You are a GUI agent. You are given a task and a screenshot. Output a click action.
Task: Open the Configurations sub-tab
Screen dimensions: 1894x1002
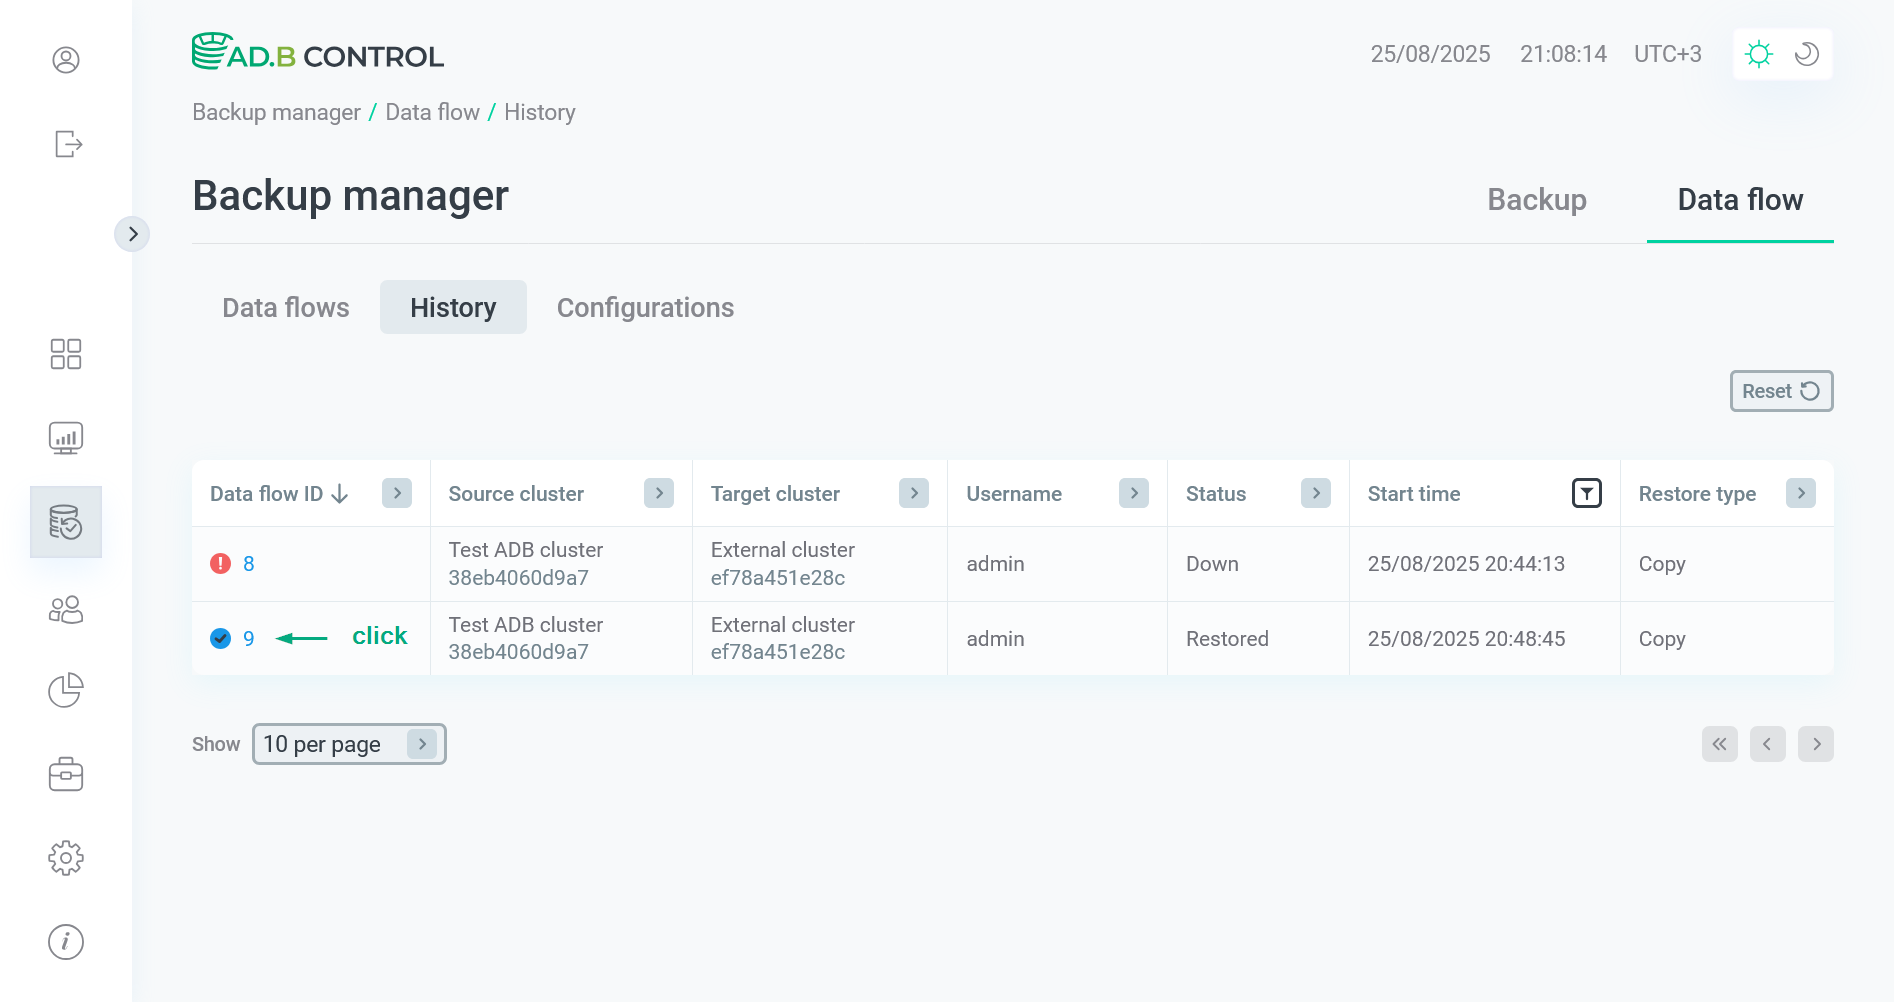pos(645,307)
